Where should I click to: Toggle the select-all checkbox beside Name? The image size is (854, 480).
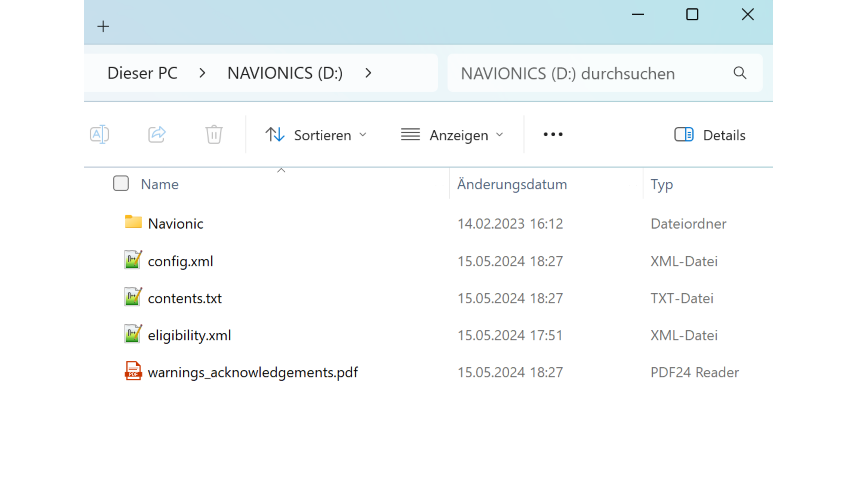[121, 184]
